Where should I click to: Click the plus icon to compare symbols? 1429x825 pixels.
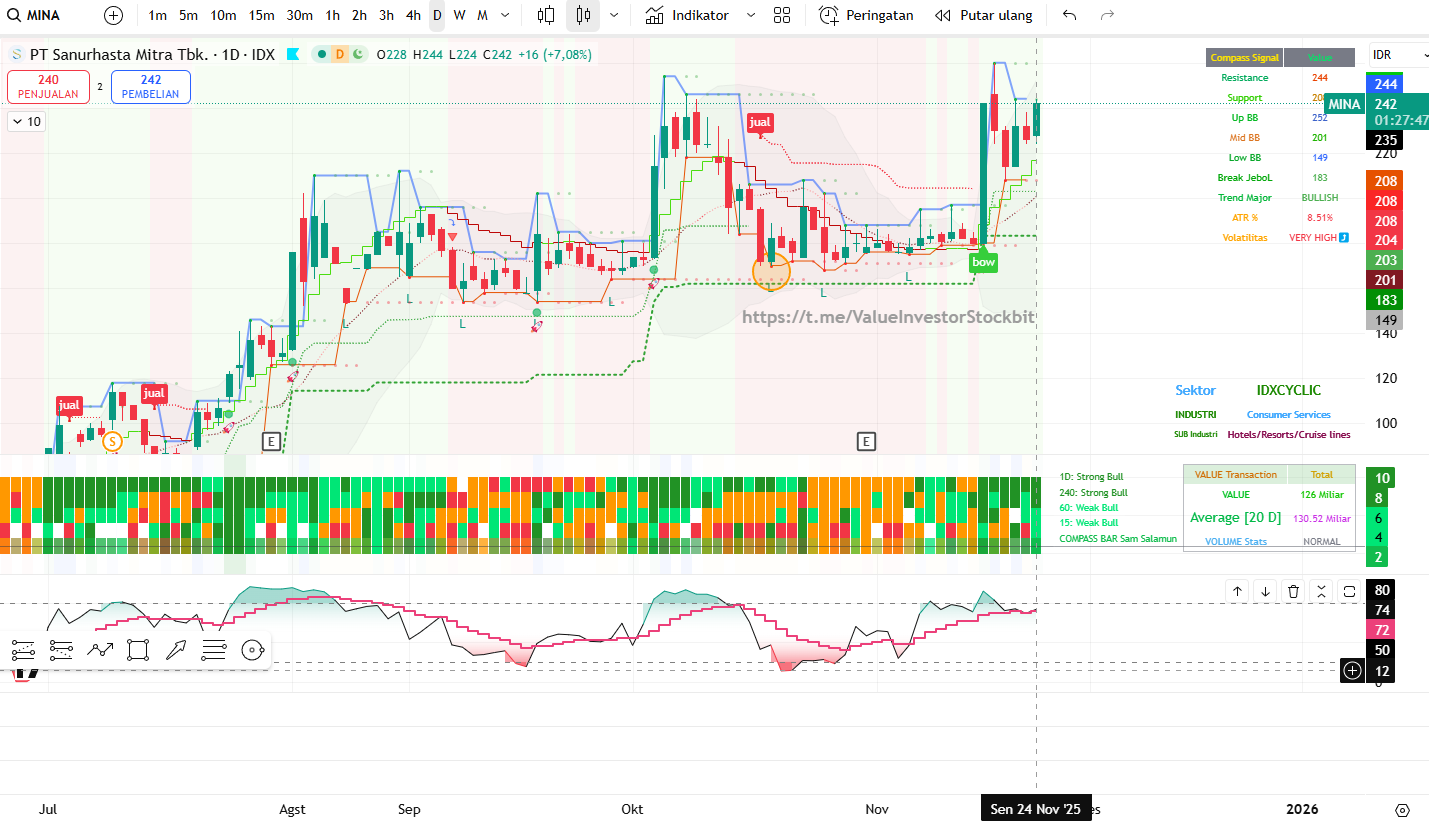pos(114,15)
